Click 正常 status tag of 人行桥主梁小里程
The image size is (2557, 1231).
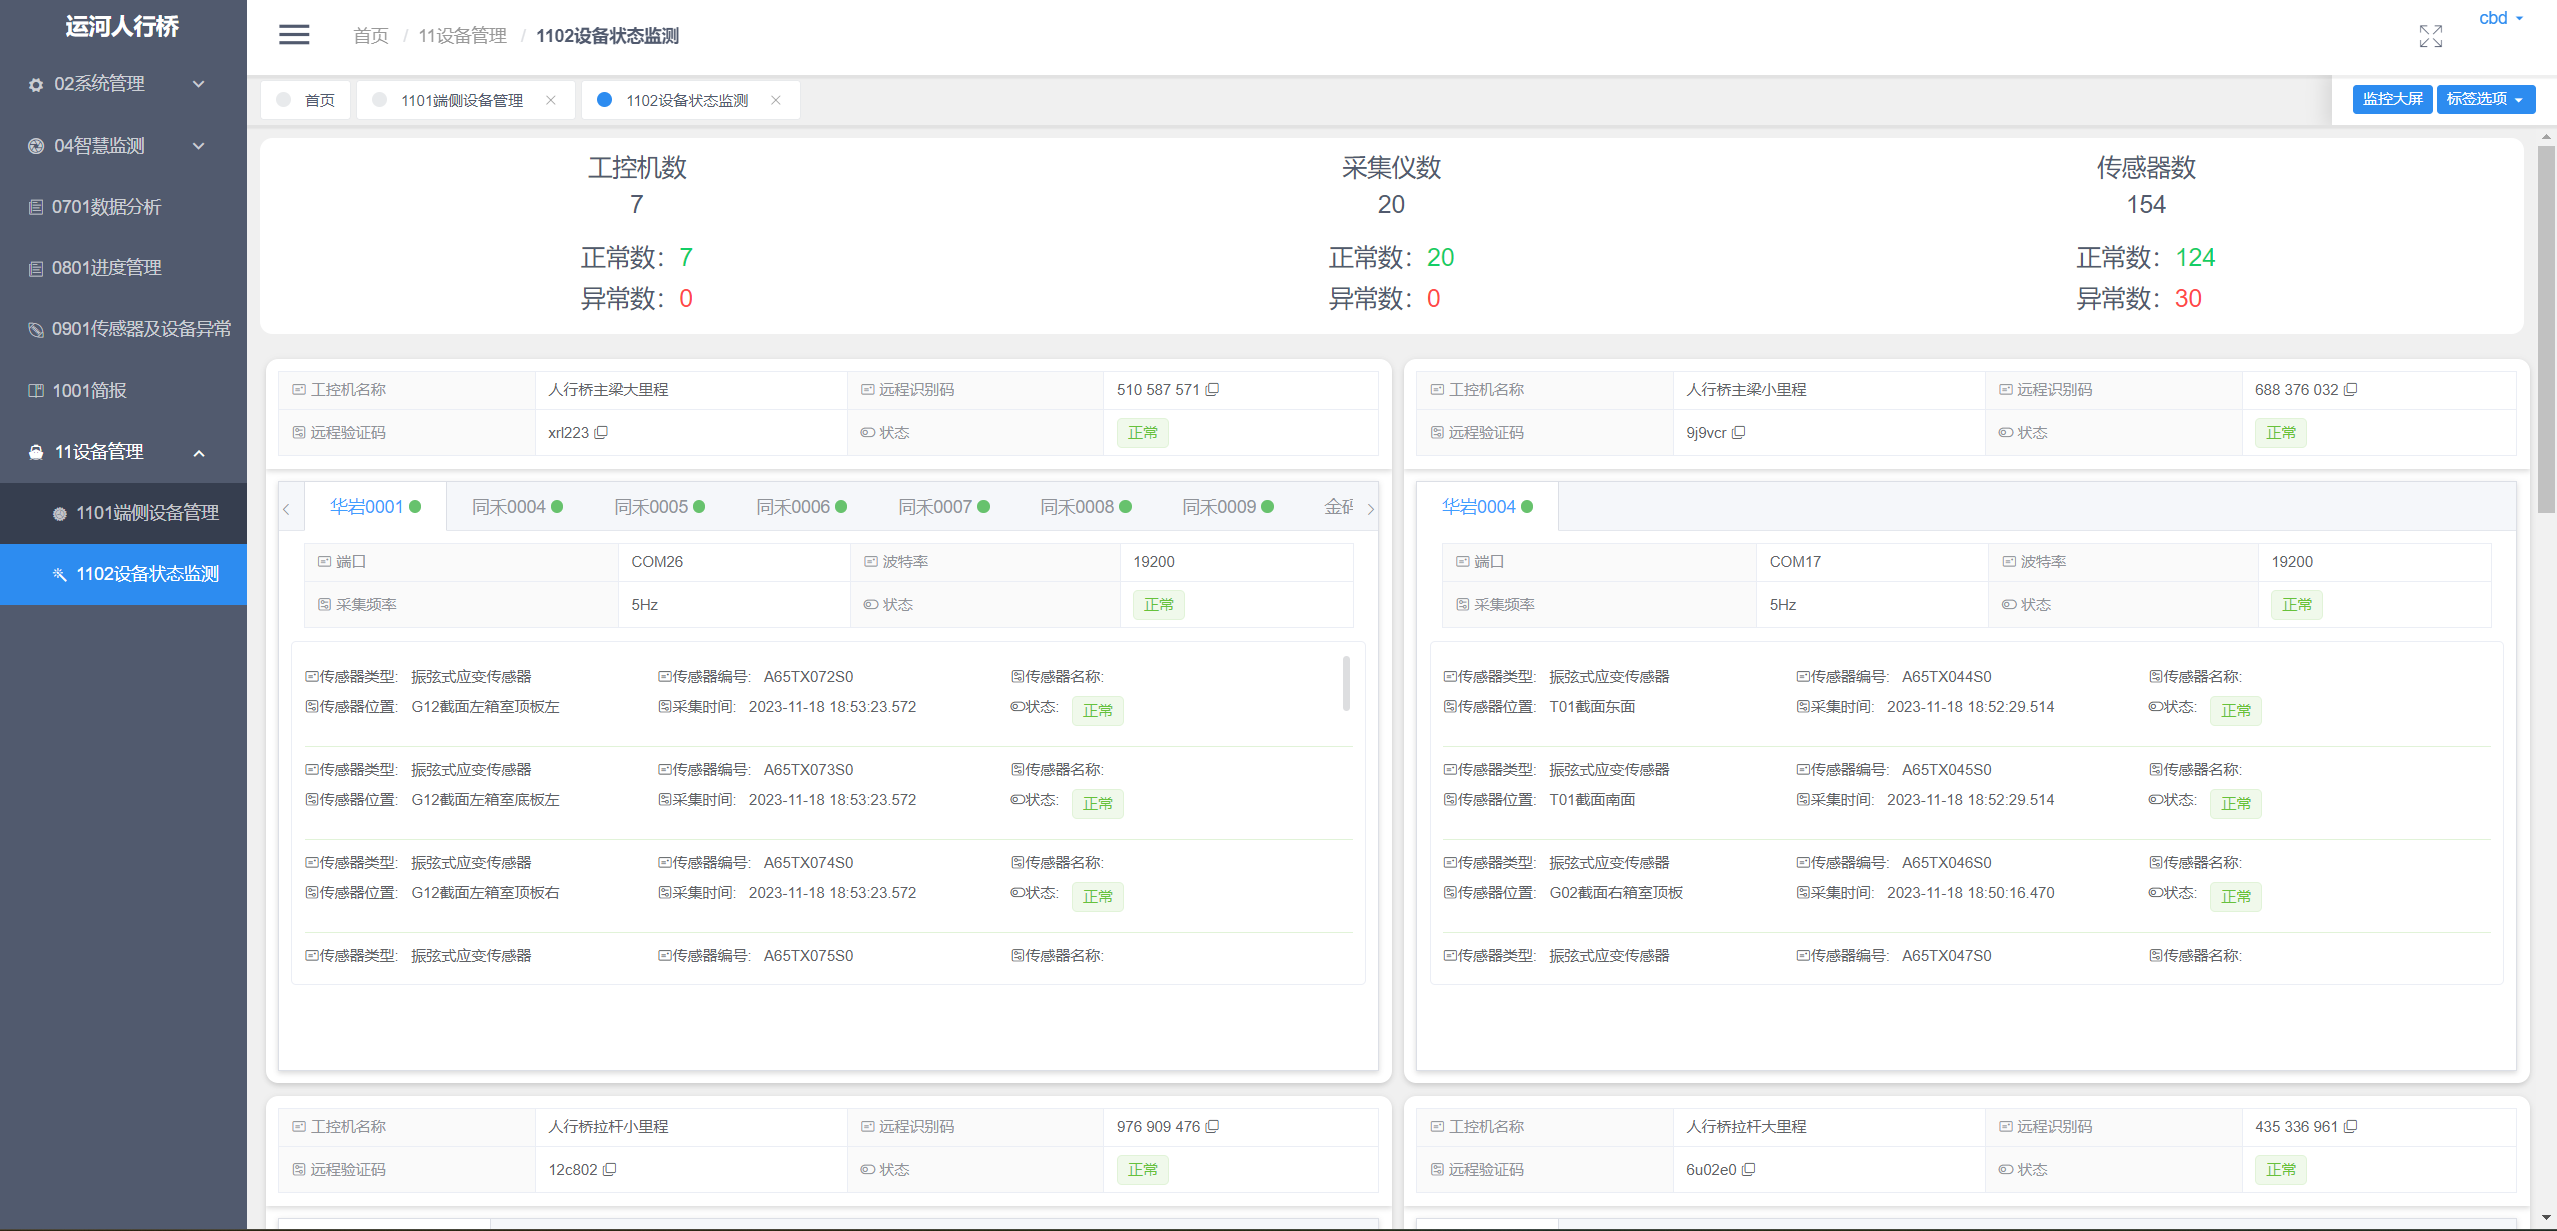2280,432
